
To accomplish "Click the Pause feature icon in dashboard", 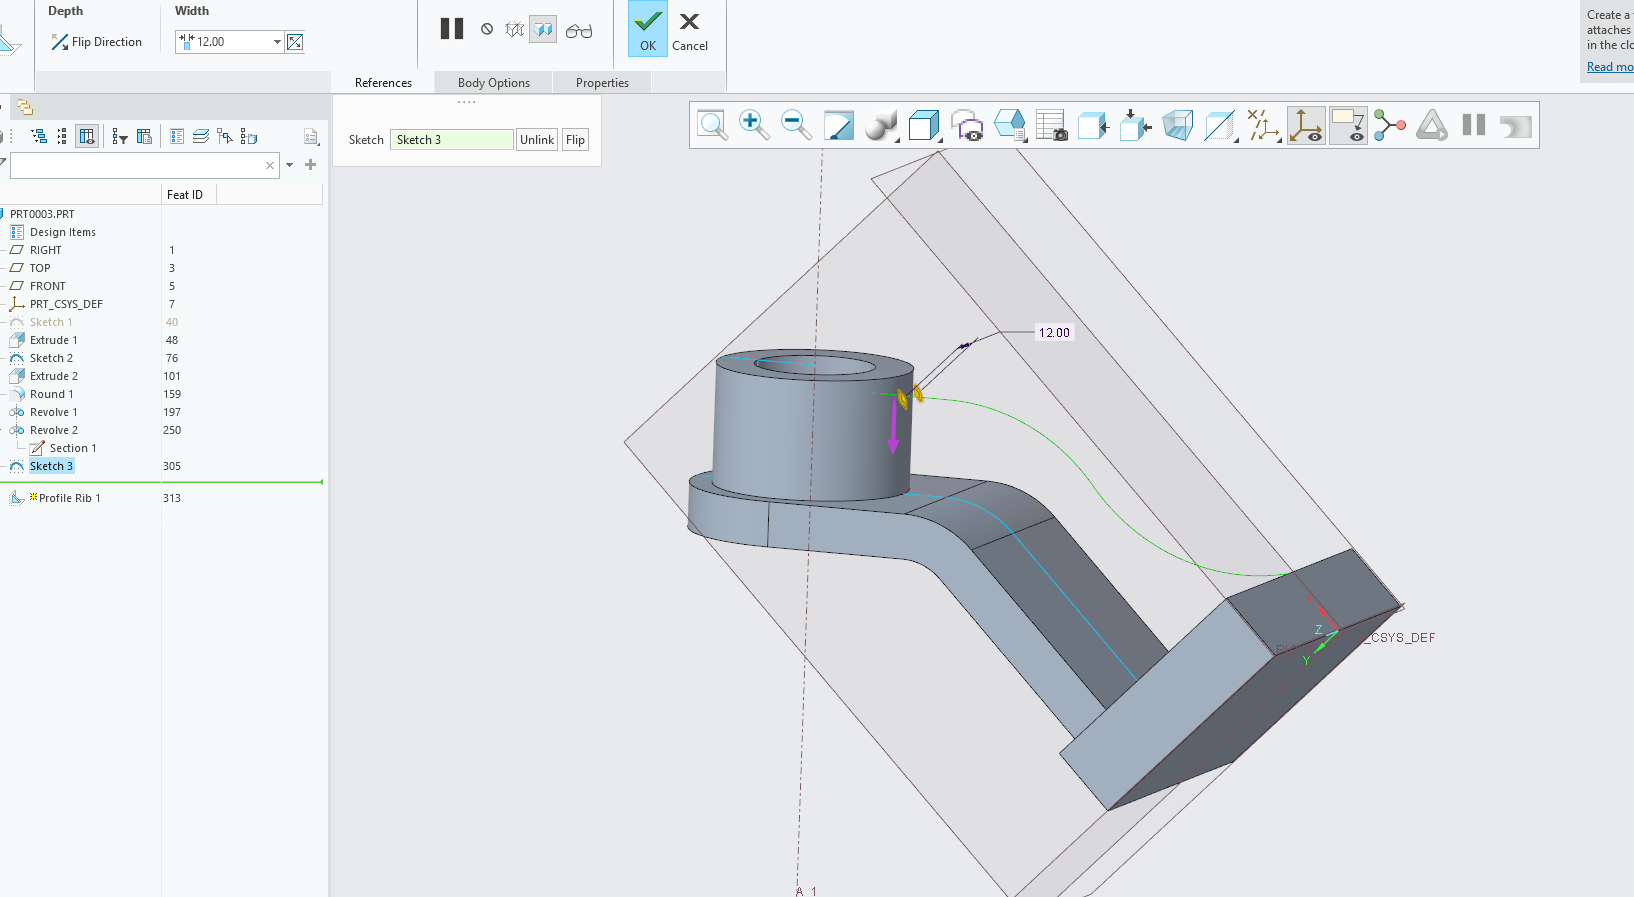I will coord(452,29).
